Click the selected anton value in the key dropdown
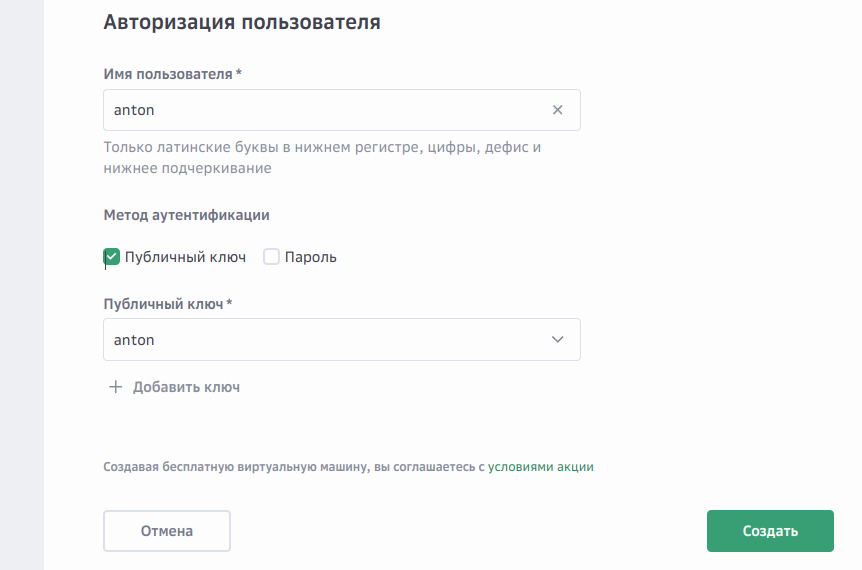 tap(134, 340)
